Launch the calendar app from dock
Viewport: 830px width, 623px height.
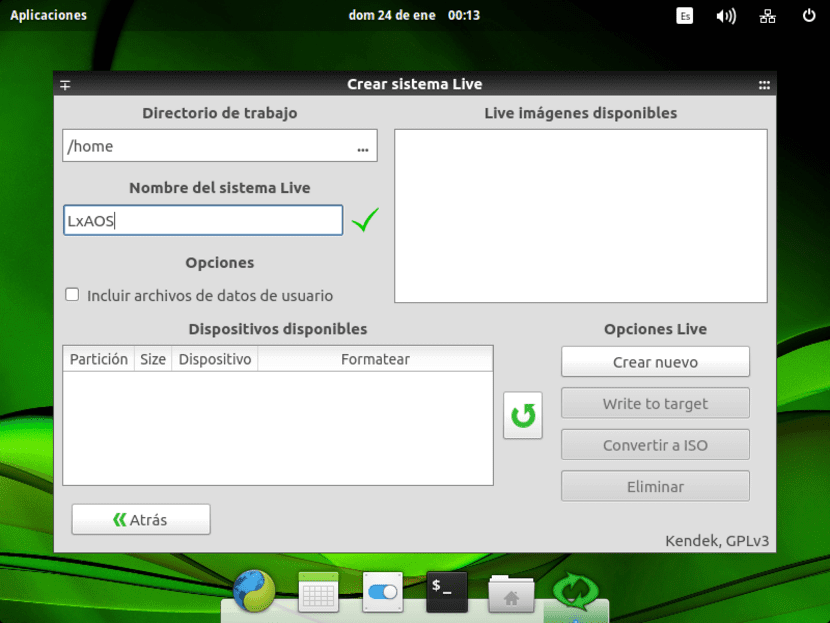(x=318, y=592)
